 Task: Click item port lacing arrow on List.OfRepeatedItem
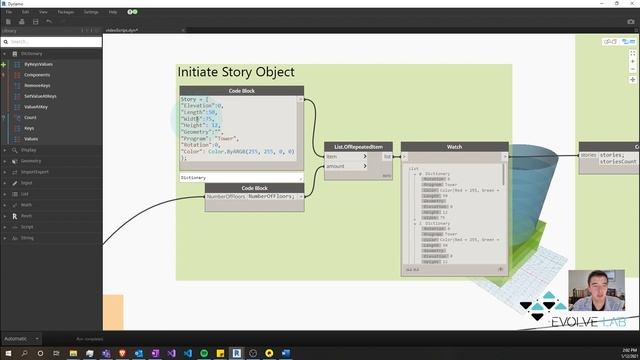[x=364, y=156]
